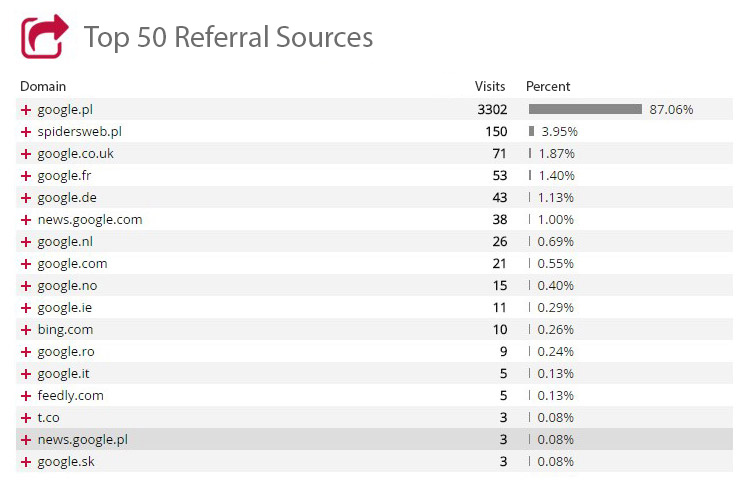Click the red referral share arrow icon
Viewport: 750px width, 480px height.
(x=44, y=36)
